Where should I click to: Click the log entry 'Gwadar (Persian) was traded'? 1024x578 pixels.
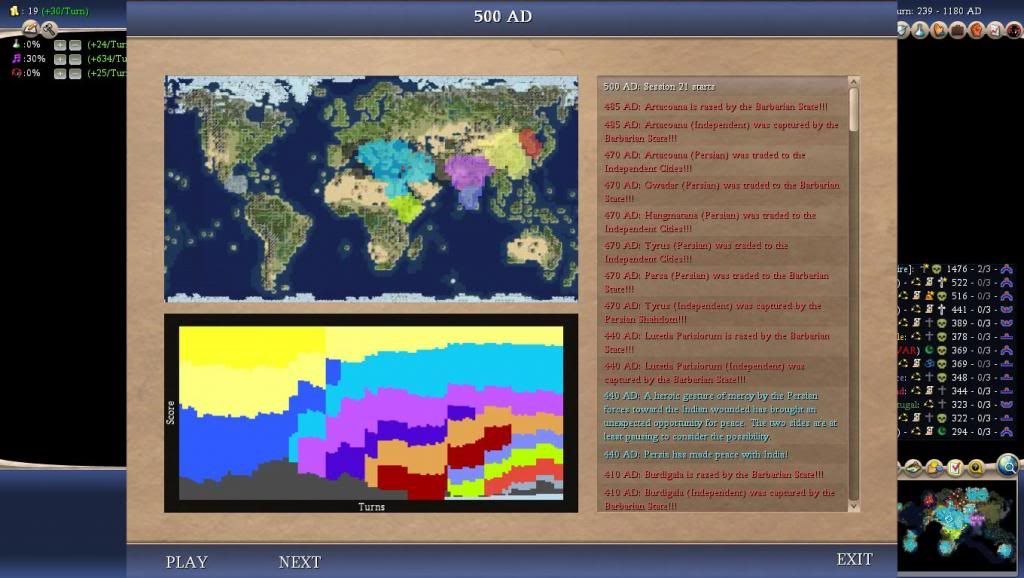pyautogui.click(x=722, y=191)
